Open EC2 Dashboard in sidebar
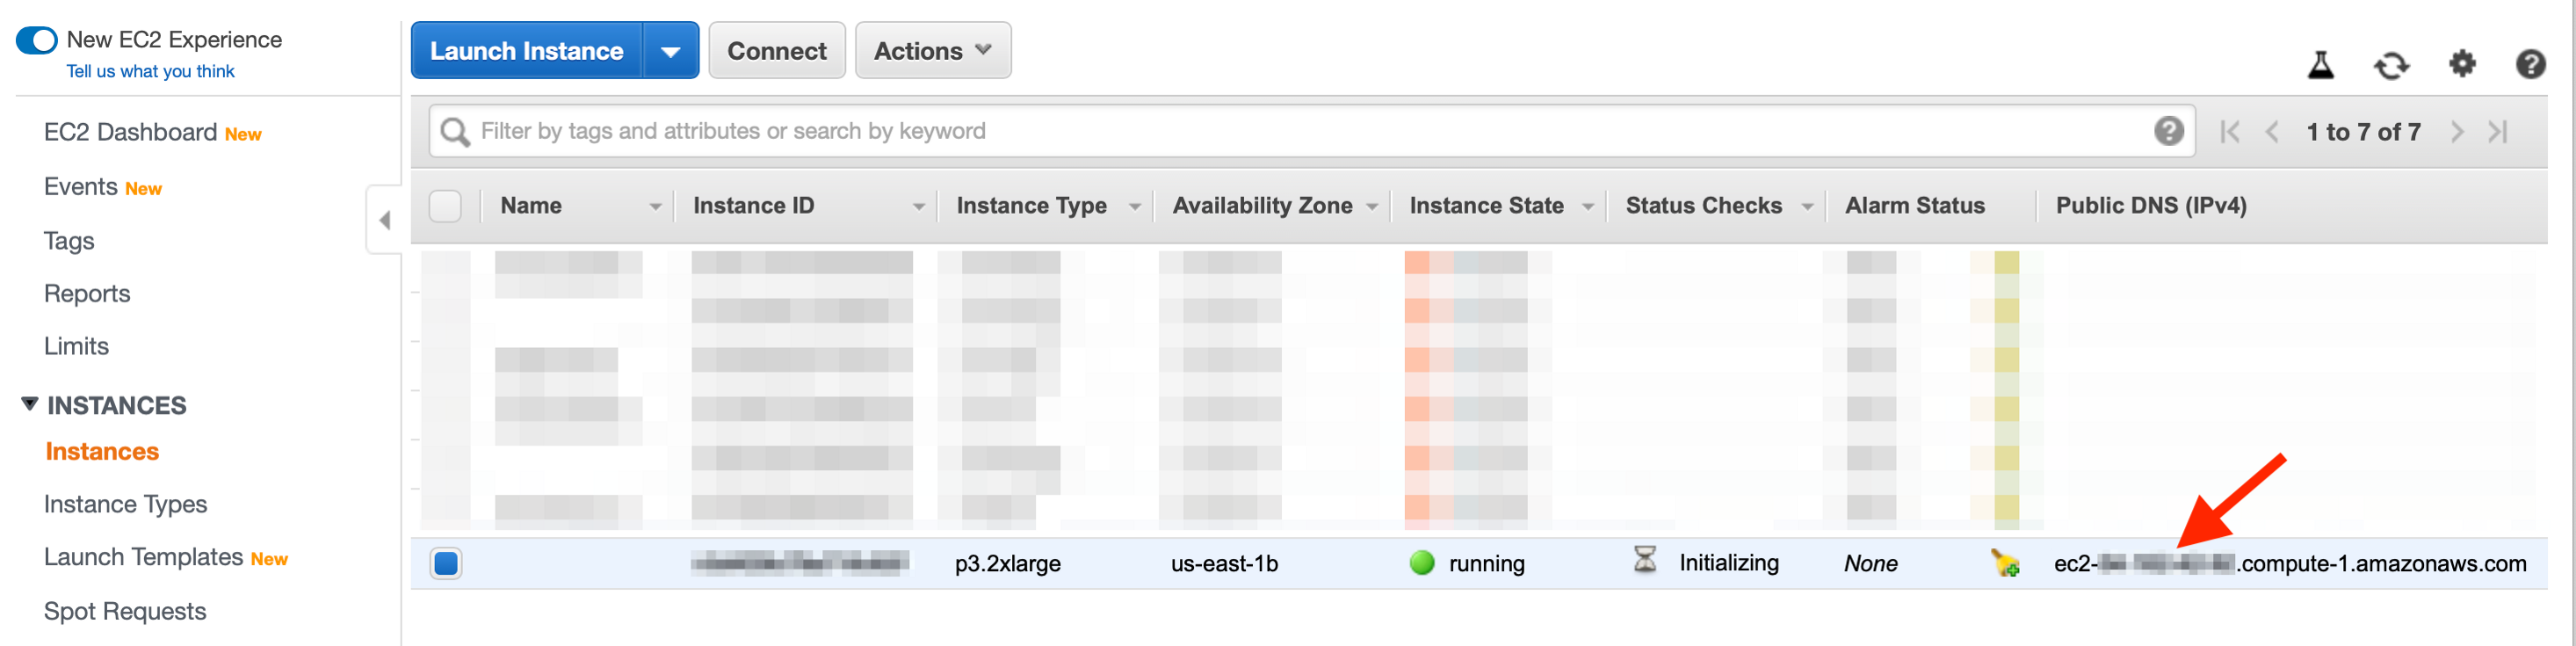Screen dimensions: 2576x646 coord(130,133)
